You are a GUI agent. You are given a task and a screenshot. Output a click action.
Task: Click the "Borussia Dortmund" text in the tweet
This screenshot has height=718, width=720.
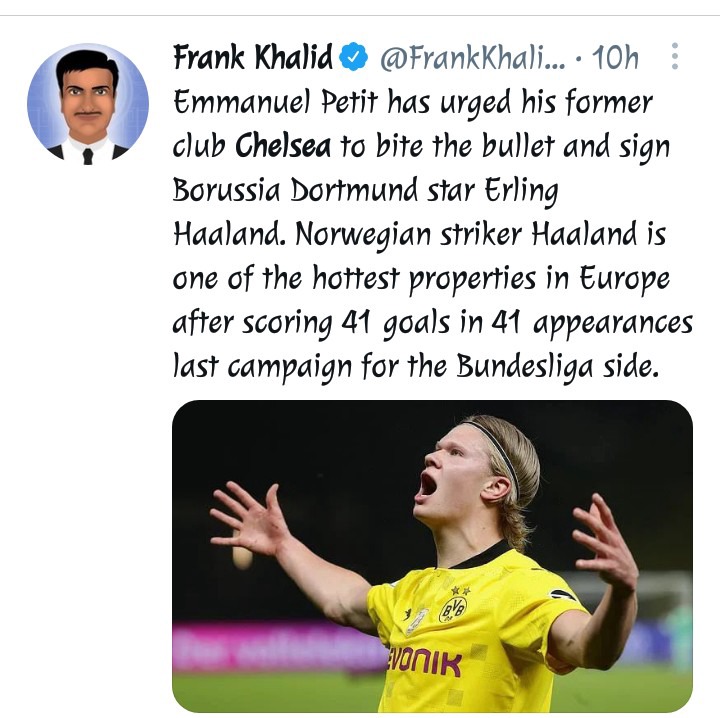pyautogui.click(x=307, y=190)
